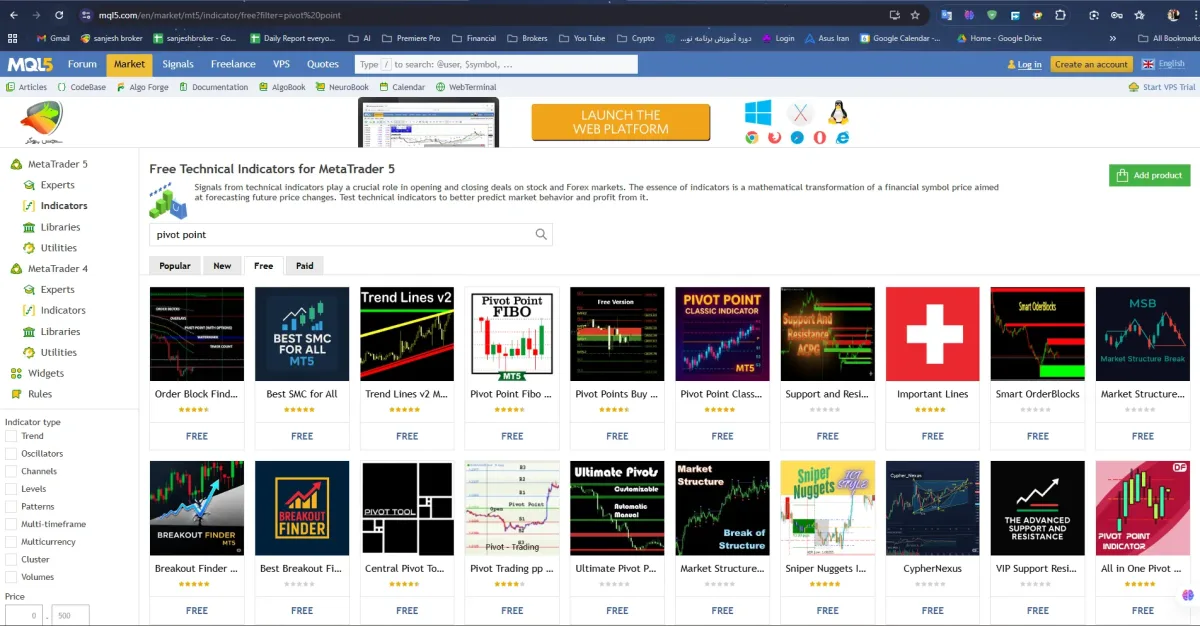Check the Multicurrency box
Image resolution: width=1200 pixels, height=626 pixels.
click(x=11, y=542)
